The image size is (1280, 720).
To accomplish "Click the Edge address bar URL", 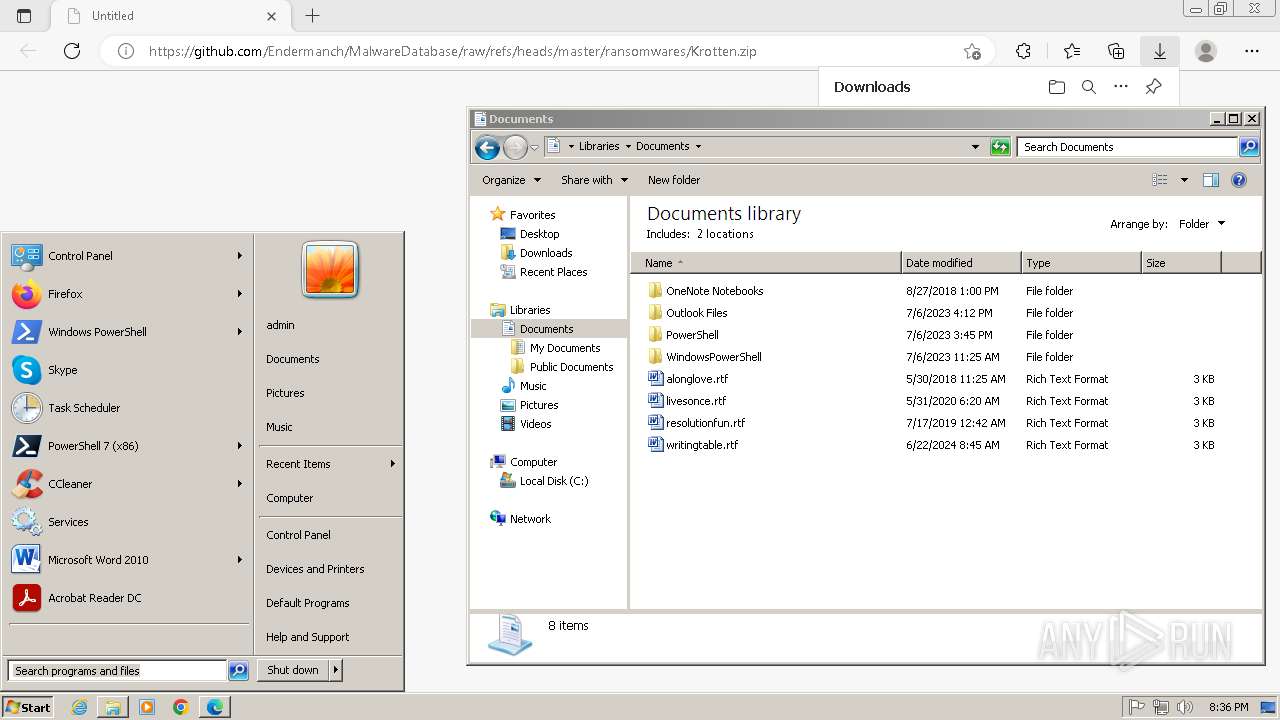I will click(x=453, y=51).
